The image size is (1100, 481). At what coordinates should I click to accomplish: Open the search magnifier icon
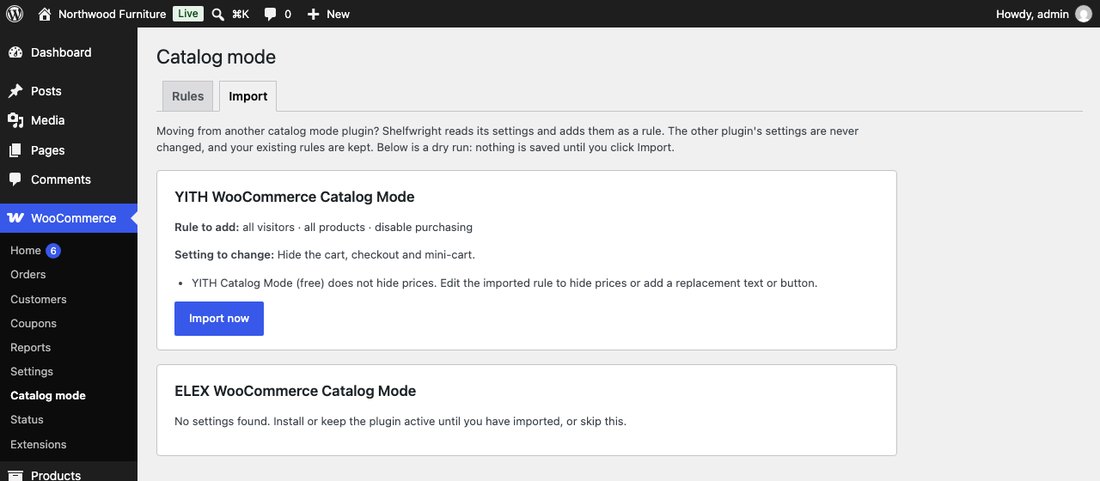point(218,14)
